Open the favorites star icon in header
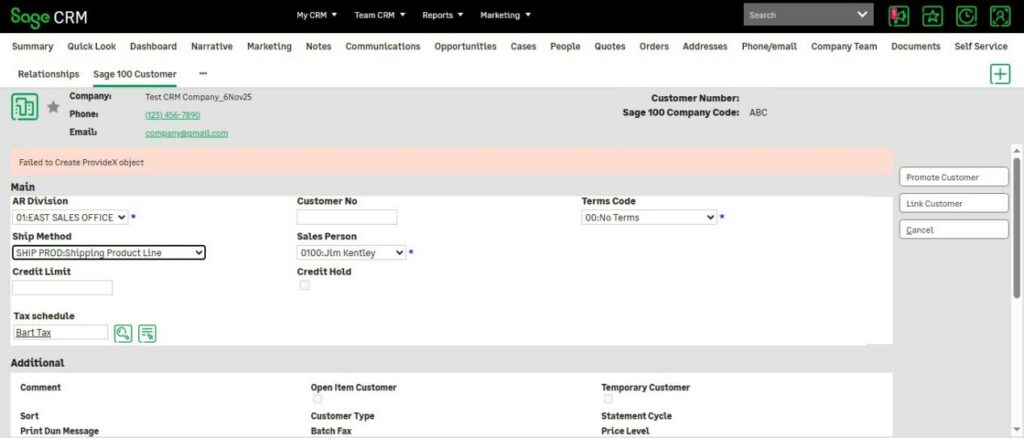 (932, 16)
